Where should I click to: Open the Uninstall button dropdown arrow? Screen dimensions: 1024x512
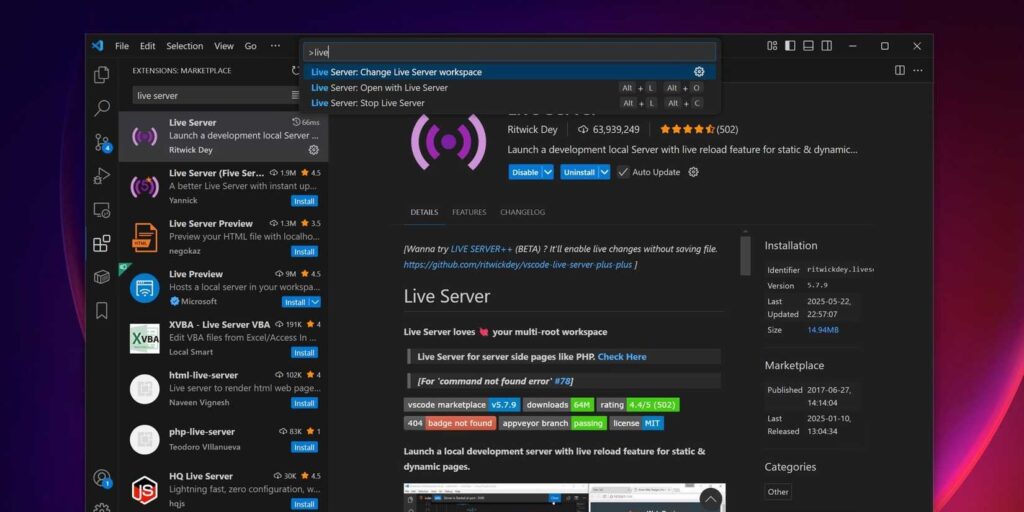coord(605,172)
